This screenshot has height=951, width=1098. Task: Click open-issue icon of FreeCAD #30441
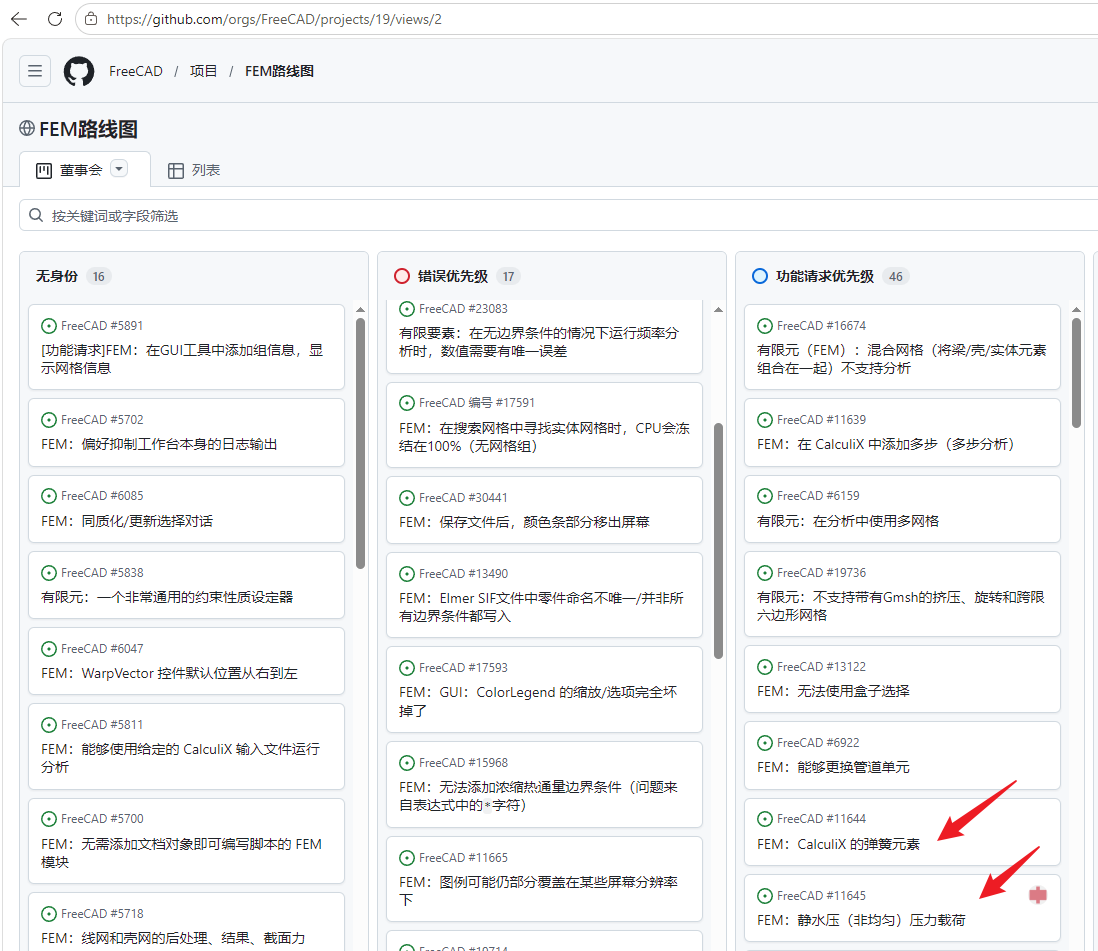(x=407, y=498)
